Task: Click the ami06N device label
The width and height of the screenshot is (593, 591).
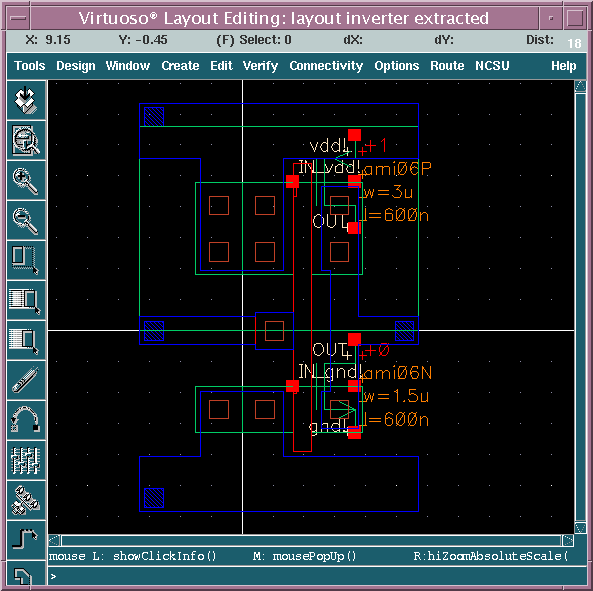Action: pyautogui.click(x=397, y=373)
